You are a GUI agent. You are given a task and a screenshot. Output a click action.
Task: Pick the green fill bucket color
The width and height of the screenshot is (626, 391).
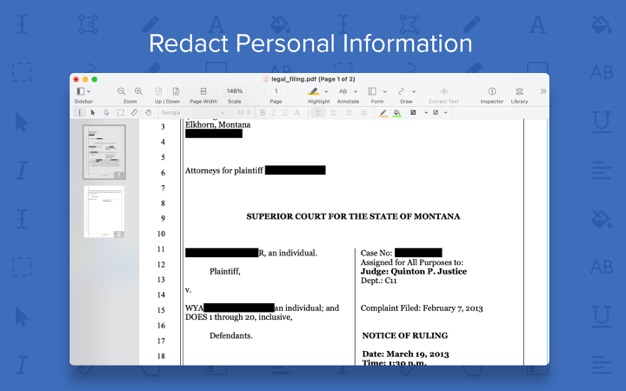[397, 113]
